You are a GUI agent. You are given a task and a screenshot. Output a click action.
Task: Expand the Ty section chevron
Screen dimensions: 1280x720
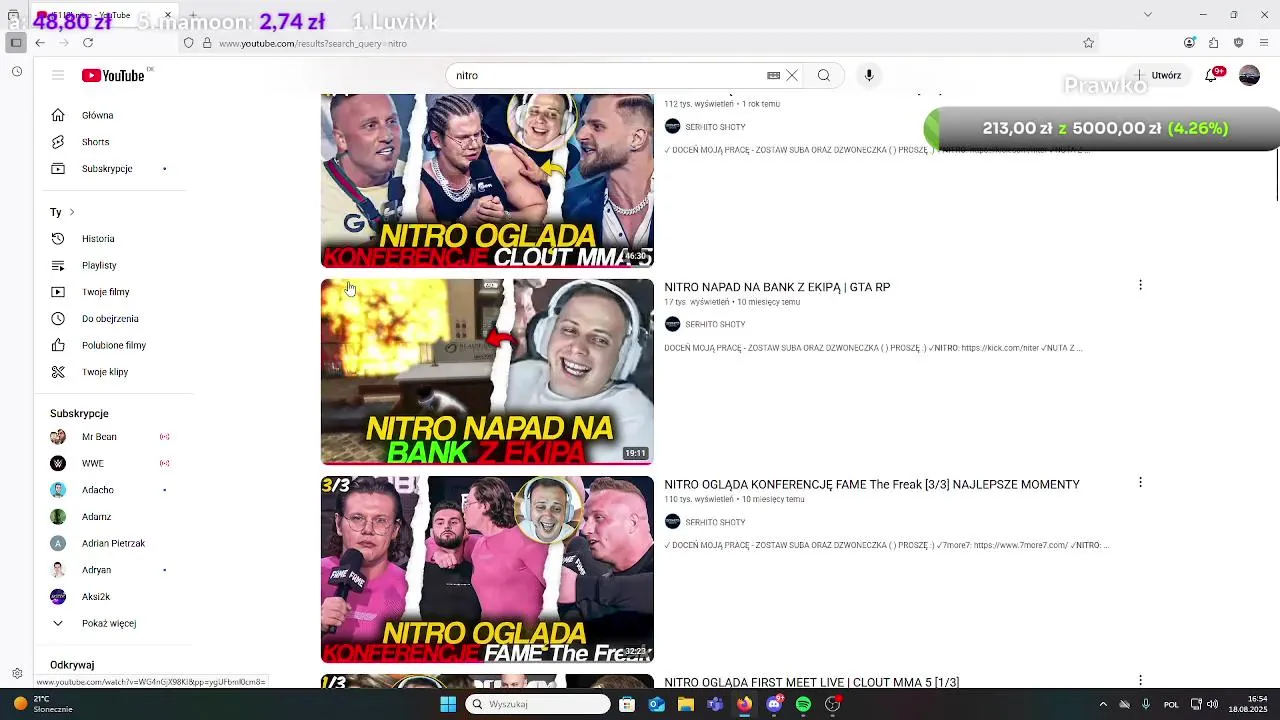point(72,212)
